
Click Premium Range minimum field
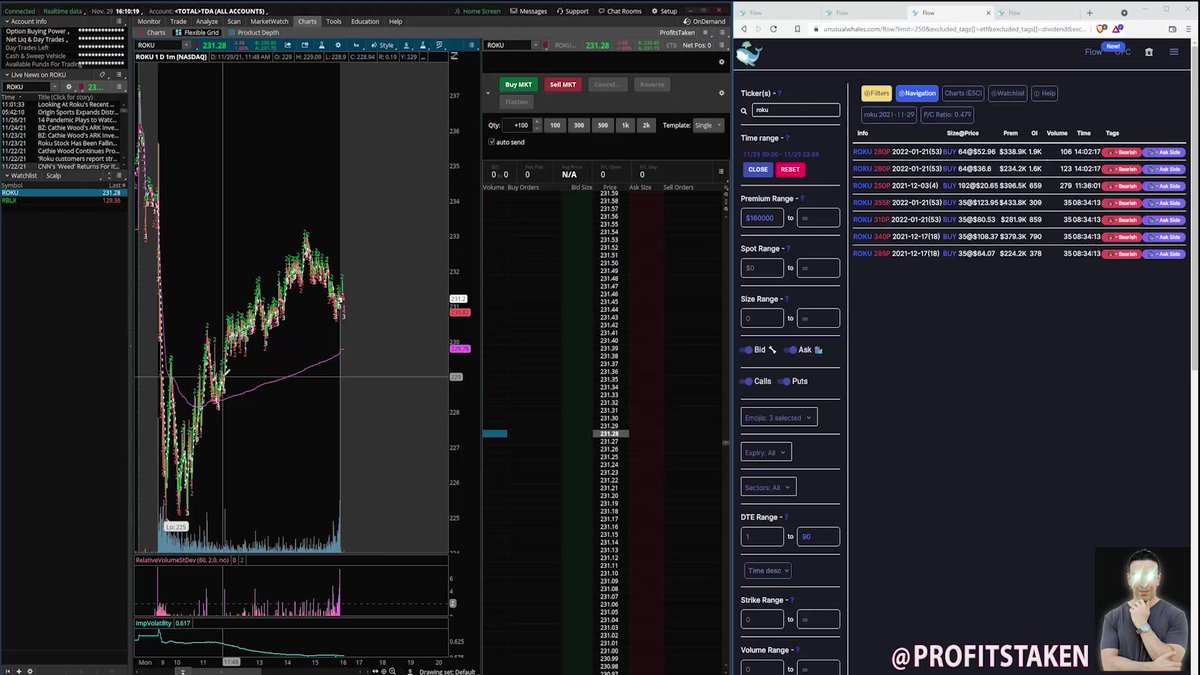[762, 217]
